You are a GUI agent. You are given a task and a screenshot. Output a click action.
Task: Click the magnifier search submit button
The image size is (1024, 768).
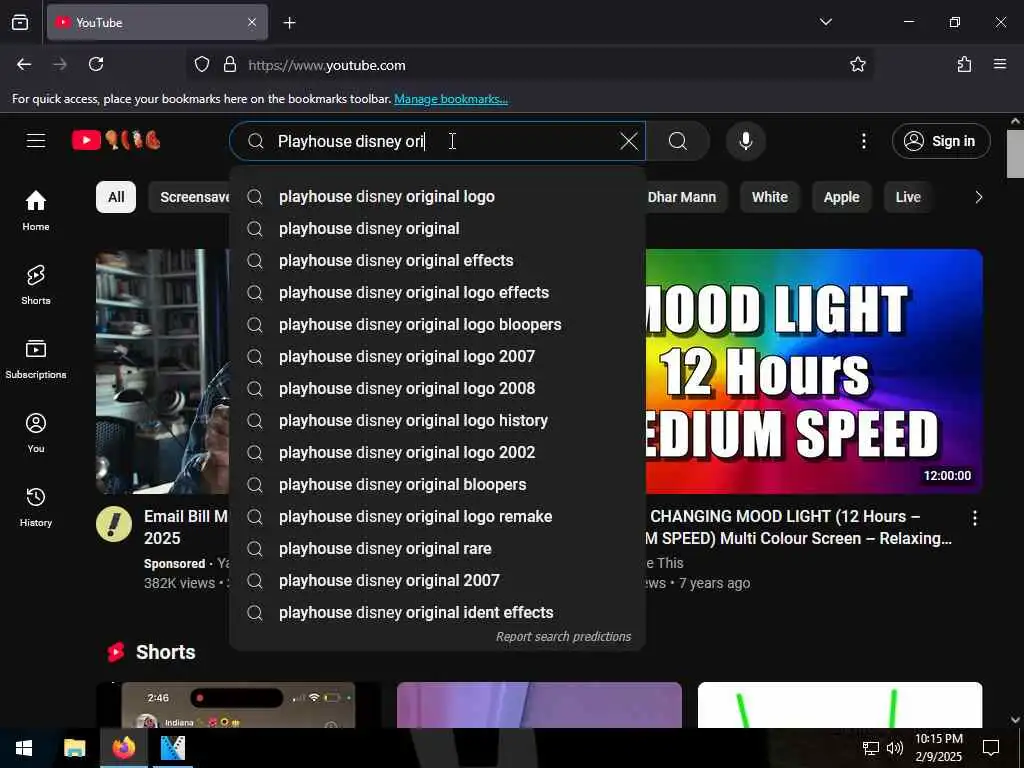pyautogui.click(x=678, y=141)
